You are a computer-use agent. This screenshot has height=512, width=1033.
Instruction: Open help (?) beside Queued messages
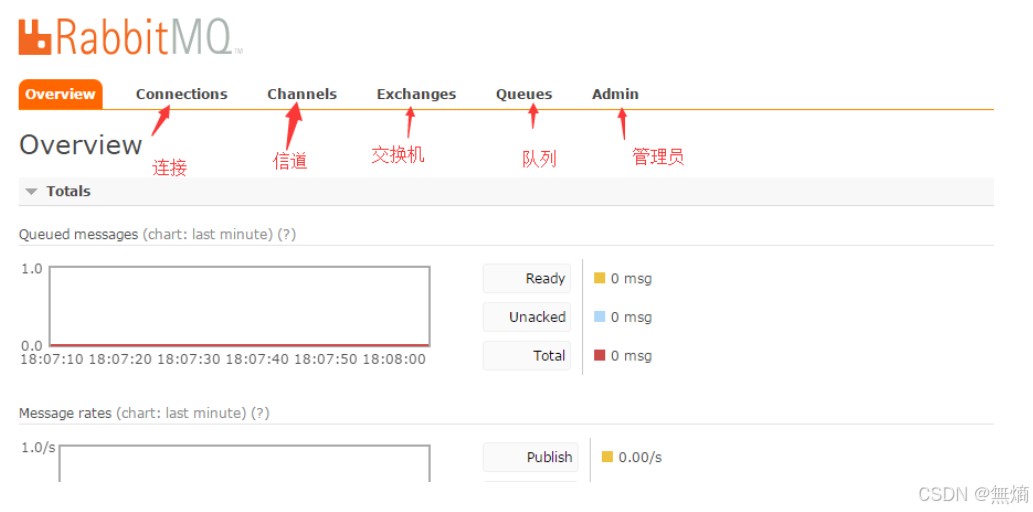(287, 235)
